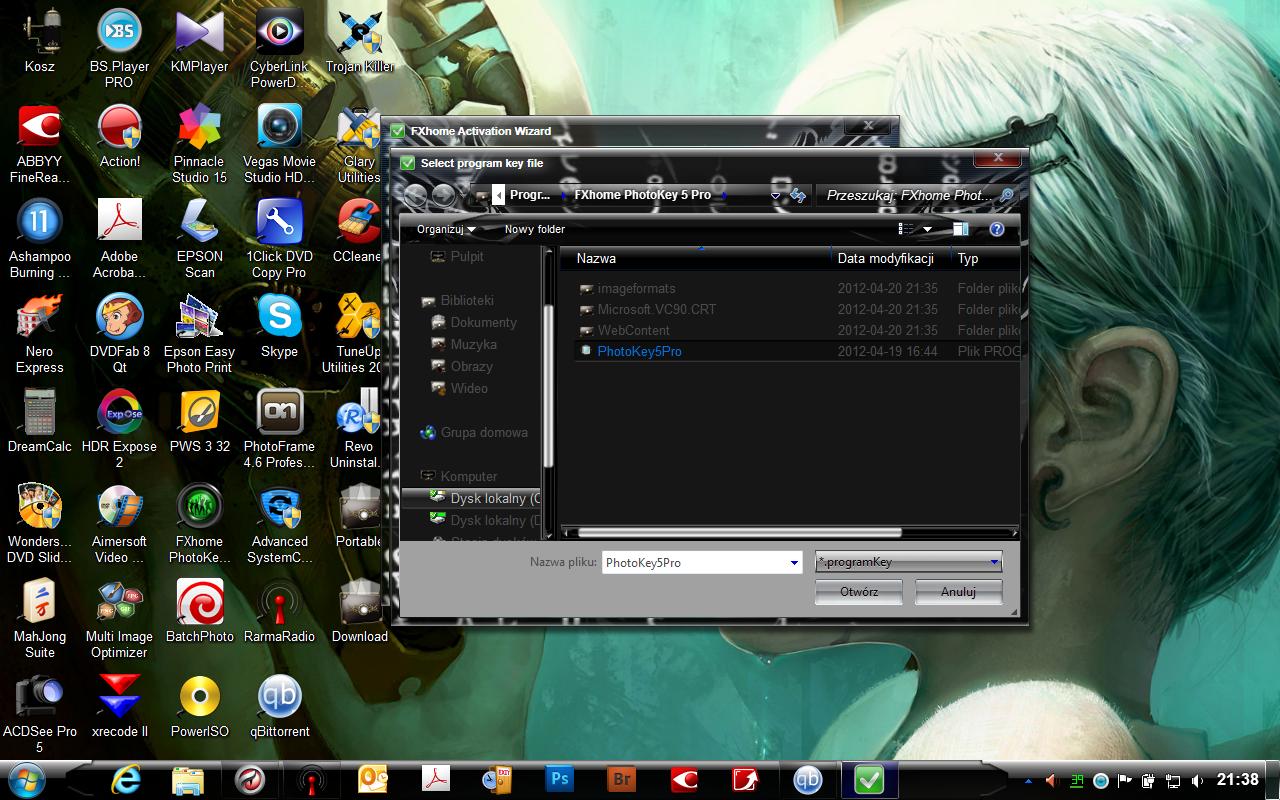Open the Windows Start orb
Viewport: 1280px width, 800px height.
(27, 779)
